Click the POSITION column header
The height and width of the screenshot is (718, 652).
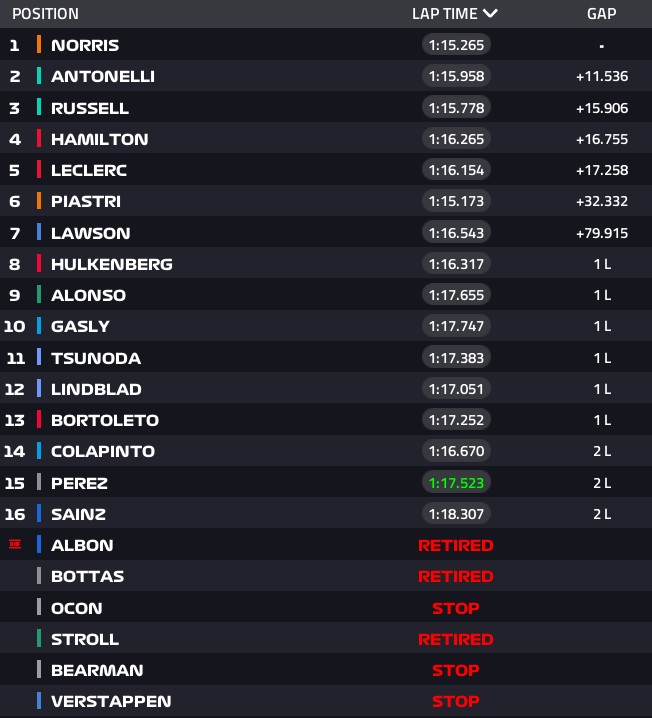(x=45, y=14)
